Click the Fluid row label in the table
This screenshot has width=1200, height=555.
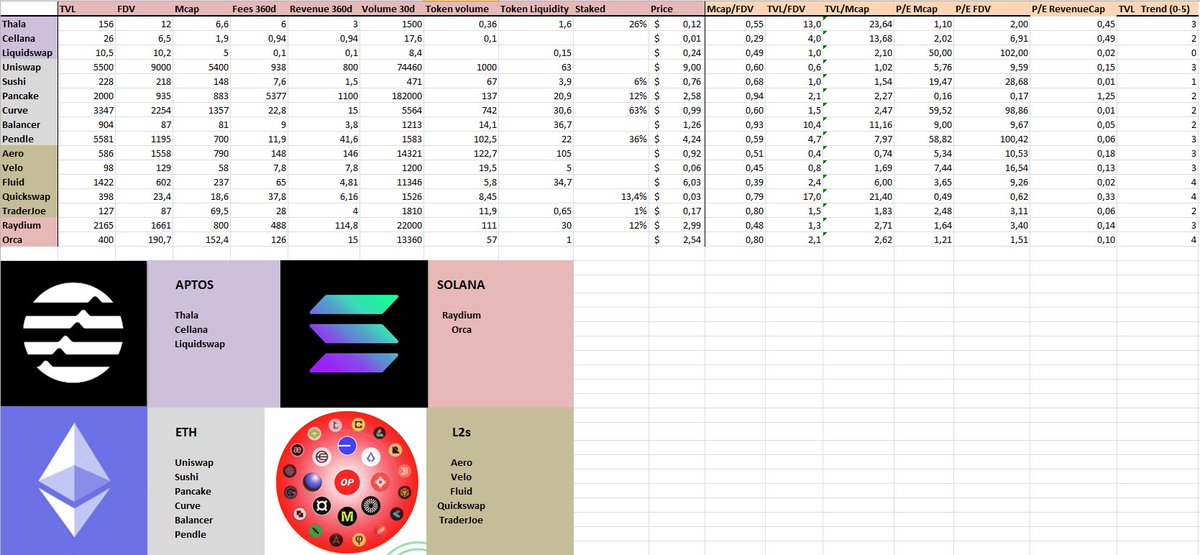point(29,182)
